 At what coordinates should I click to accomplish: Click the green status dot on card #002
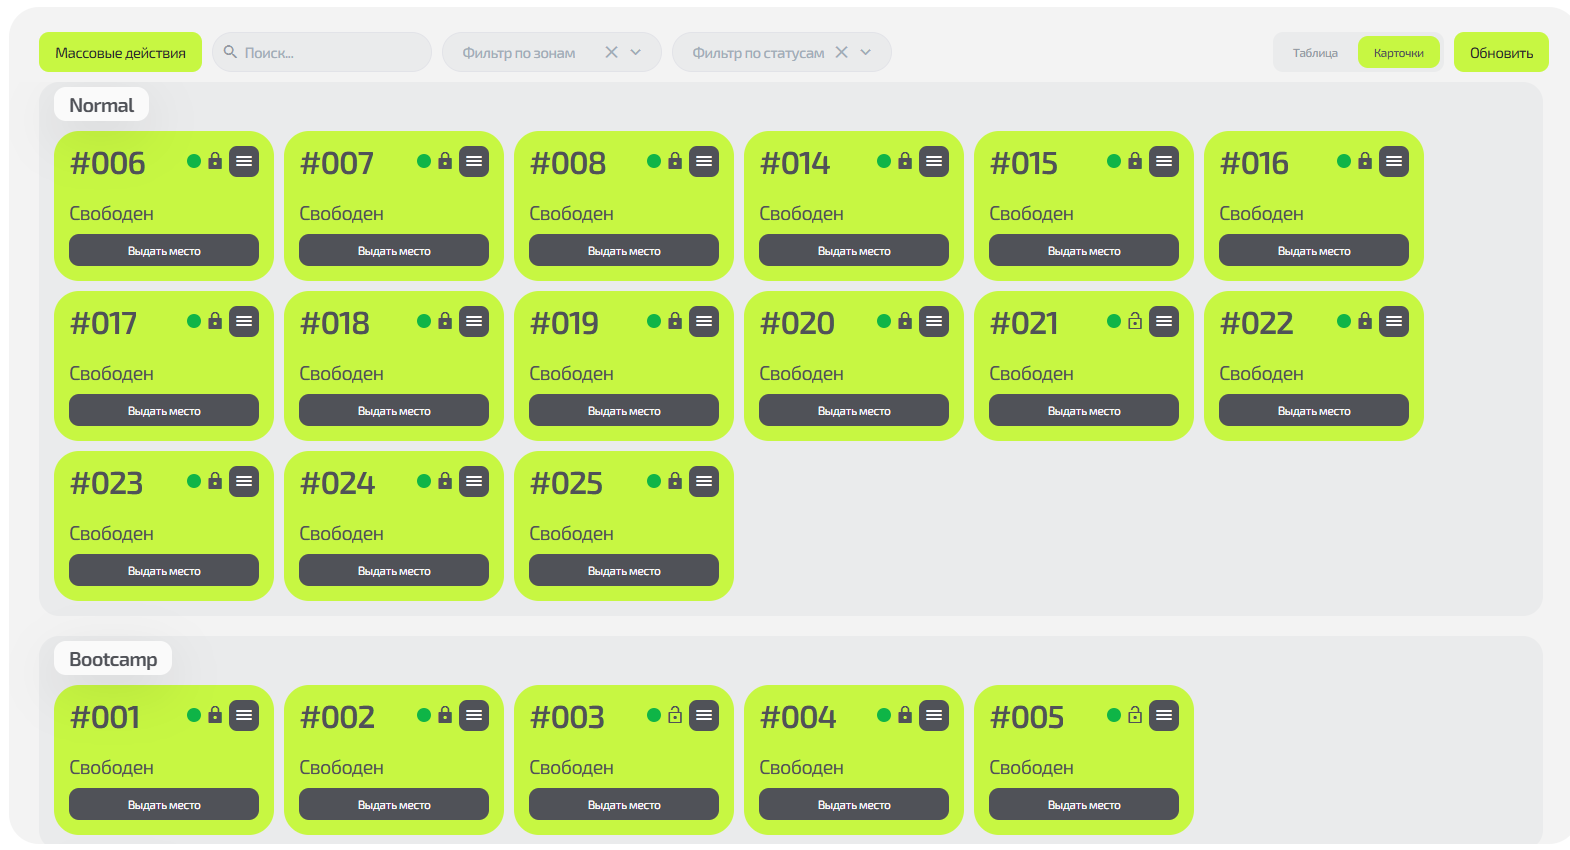click(x=424, y=715)
